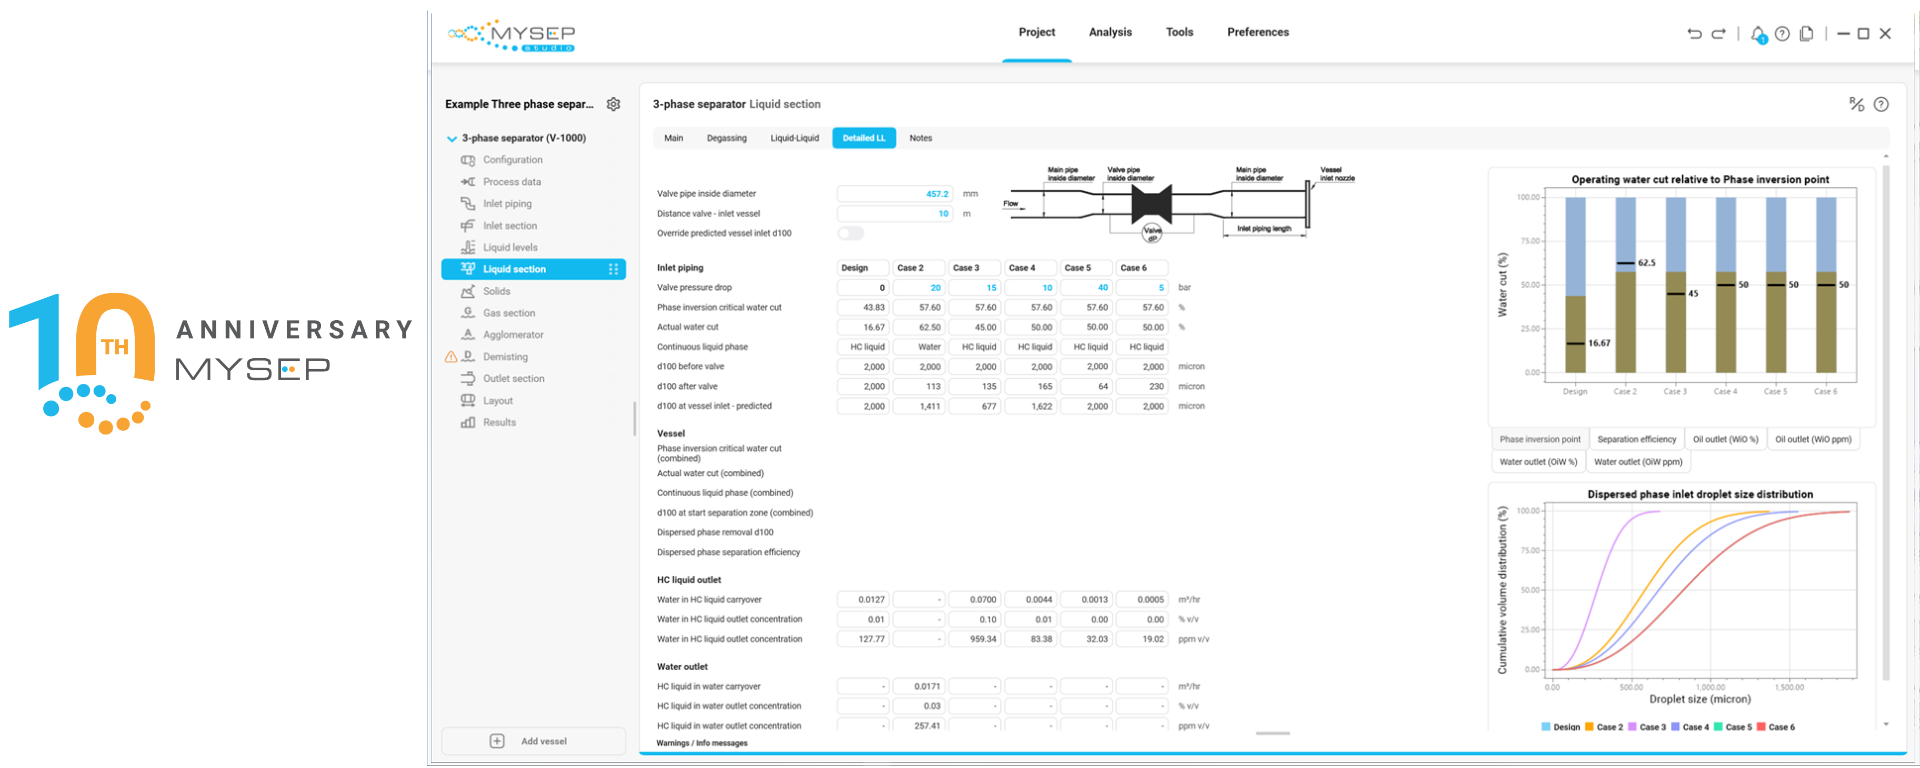Viewport: 1920px width, 768px height.
Task: Click the Design legend color swatch
Action: [1546, 727]
